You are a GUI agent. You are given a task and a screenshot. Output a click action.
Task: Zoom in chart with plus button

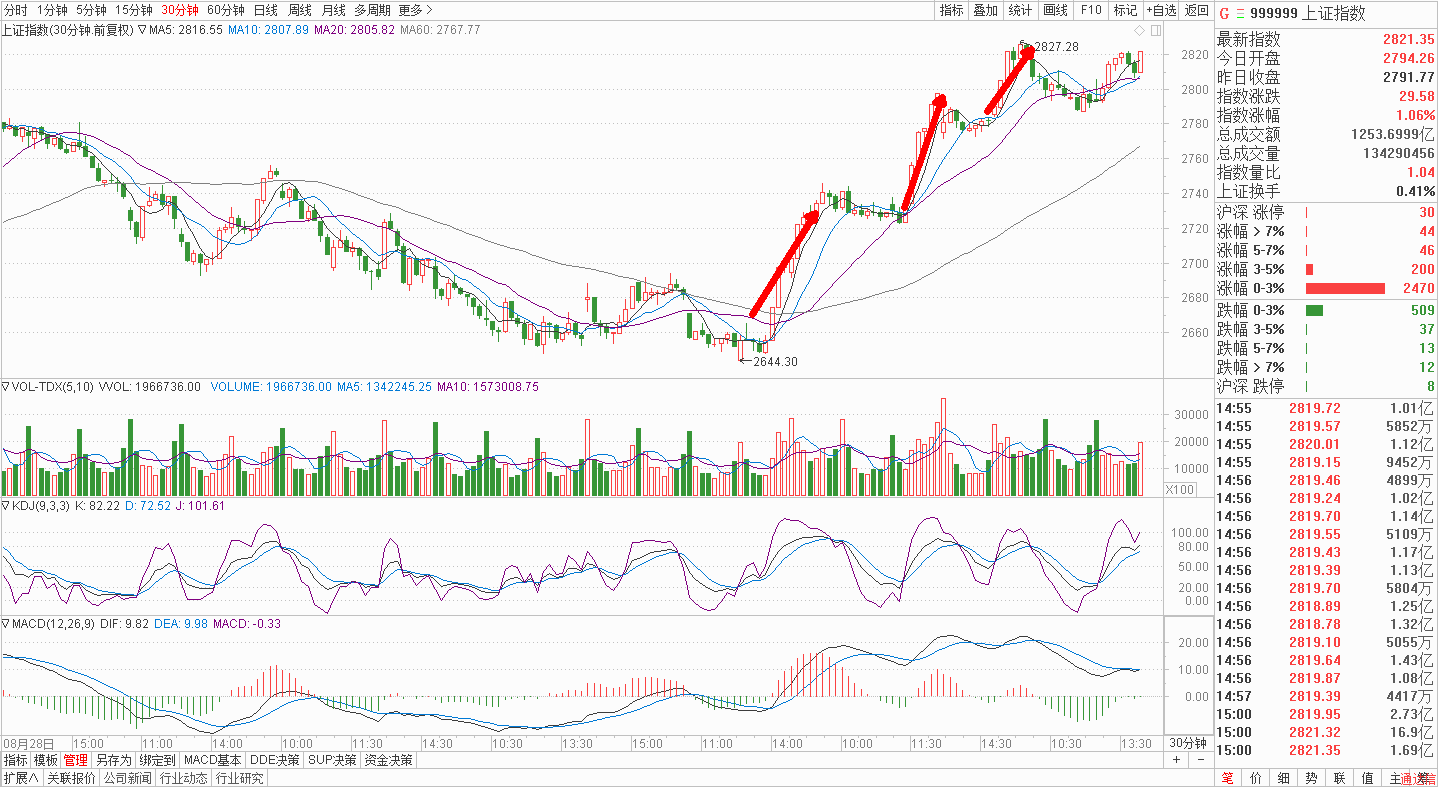[x=1177, y=760]
